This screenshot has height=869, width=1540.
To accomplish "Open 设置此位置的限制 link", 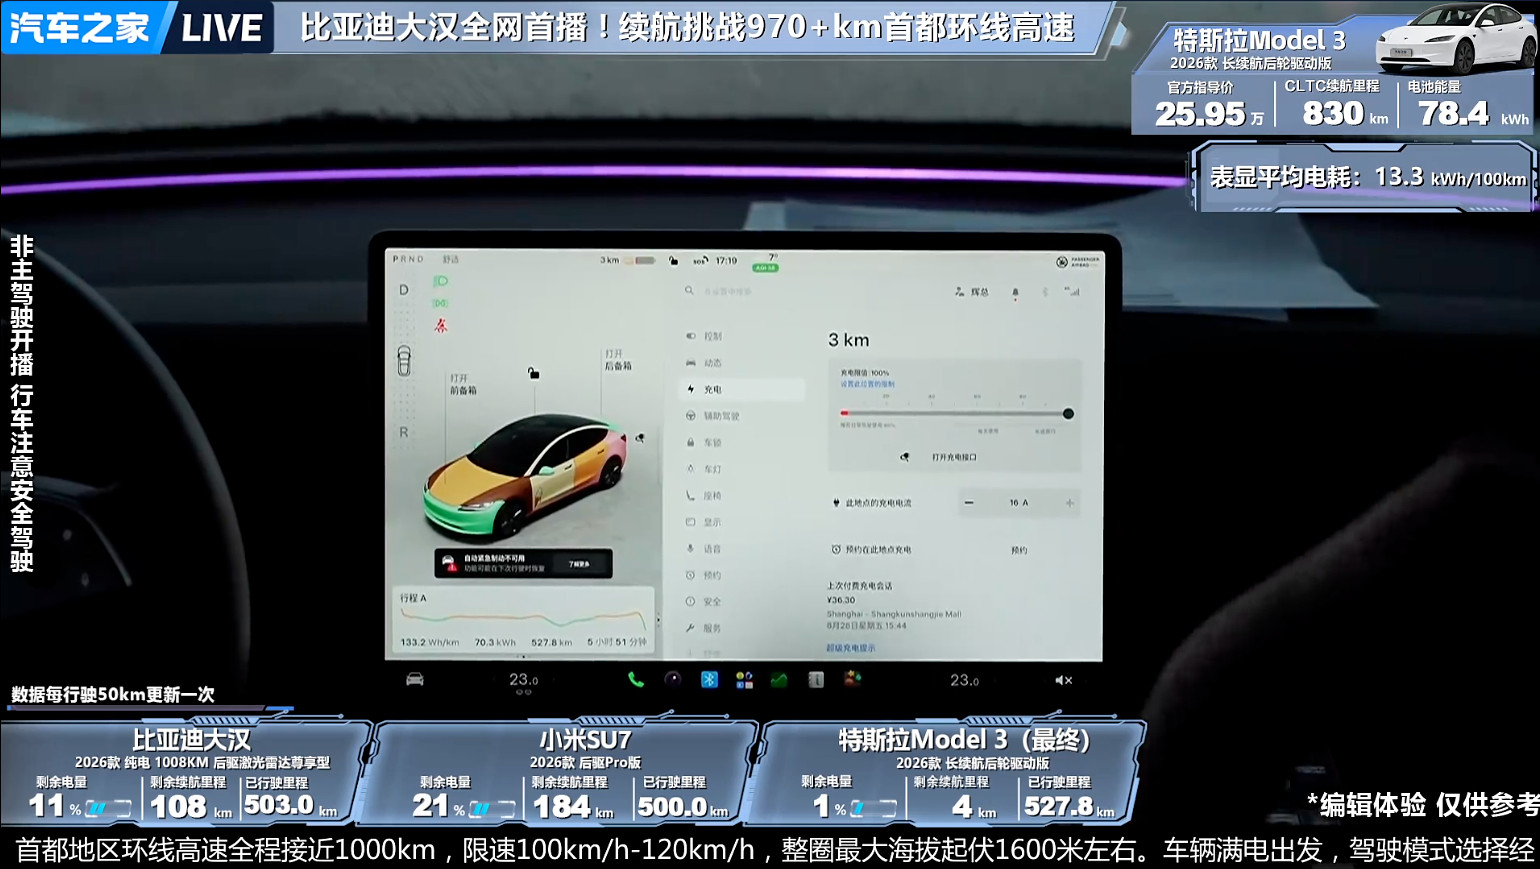I will tap(867, 384).
